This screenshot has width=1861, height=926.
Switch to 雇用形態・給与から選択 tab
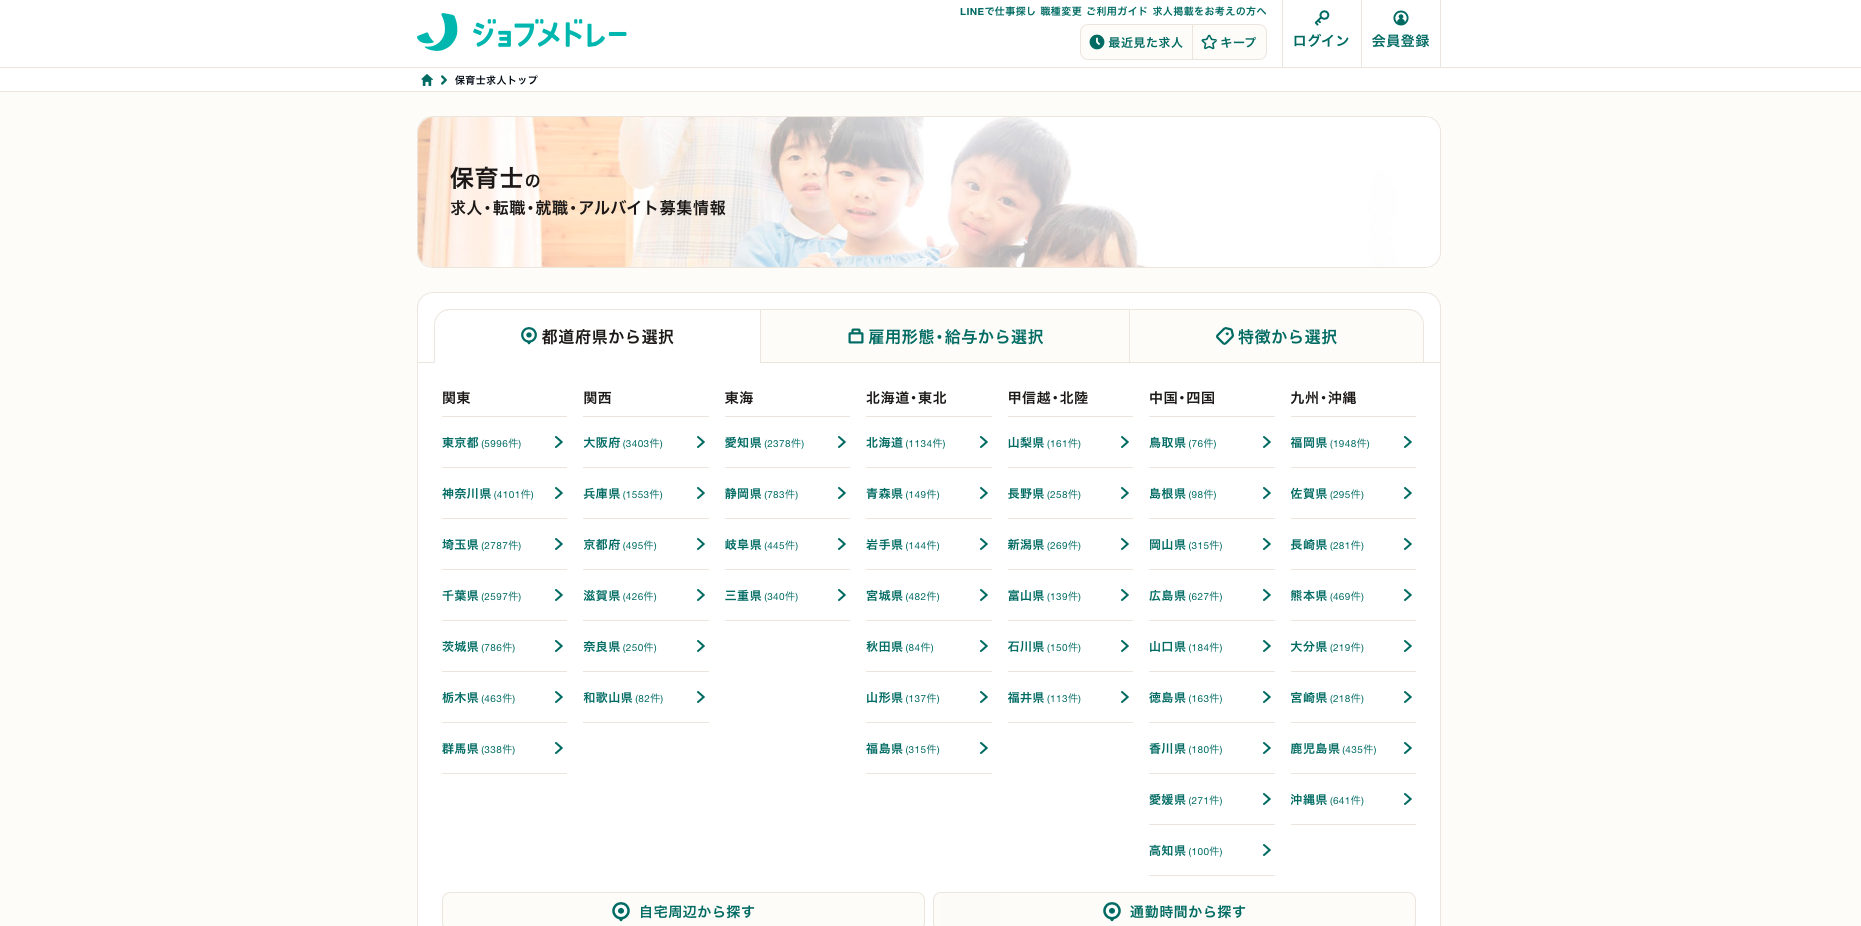pos(945,337)
